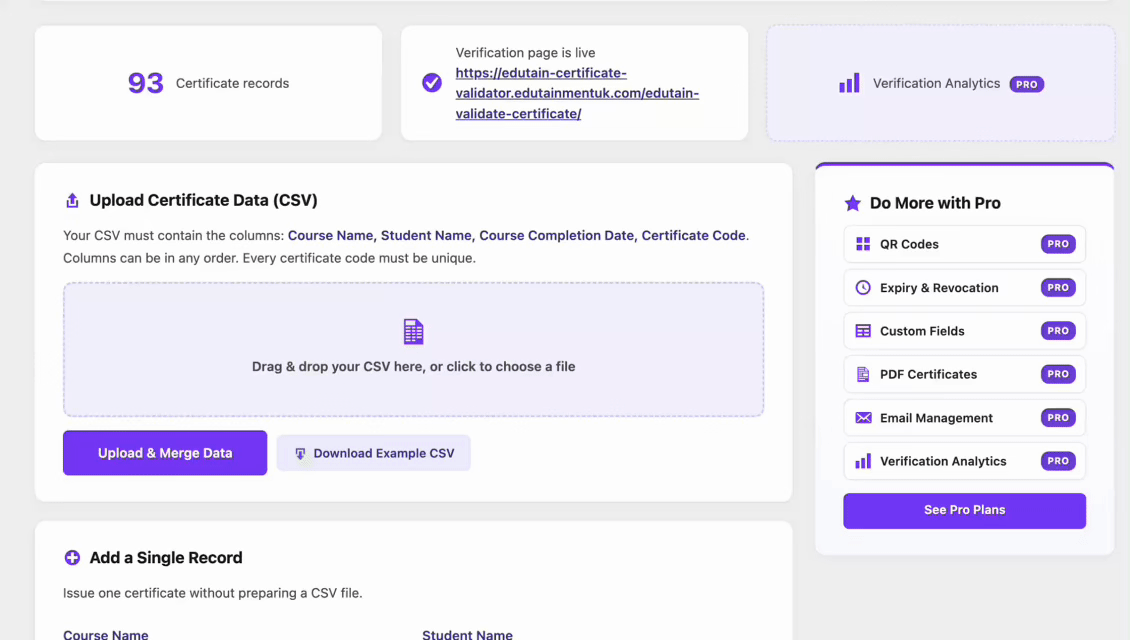Screen dimensions: 1130x640
Task: Click the 'Add a Single Record' heading
Action: point(166,558)
